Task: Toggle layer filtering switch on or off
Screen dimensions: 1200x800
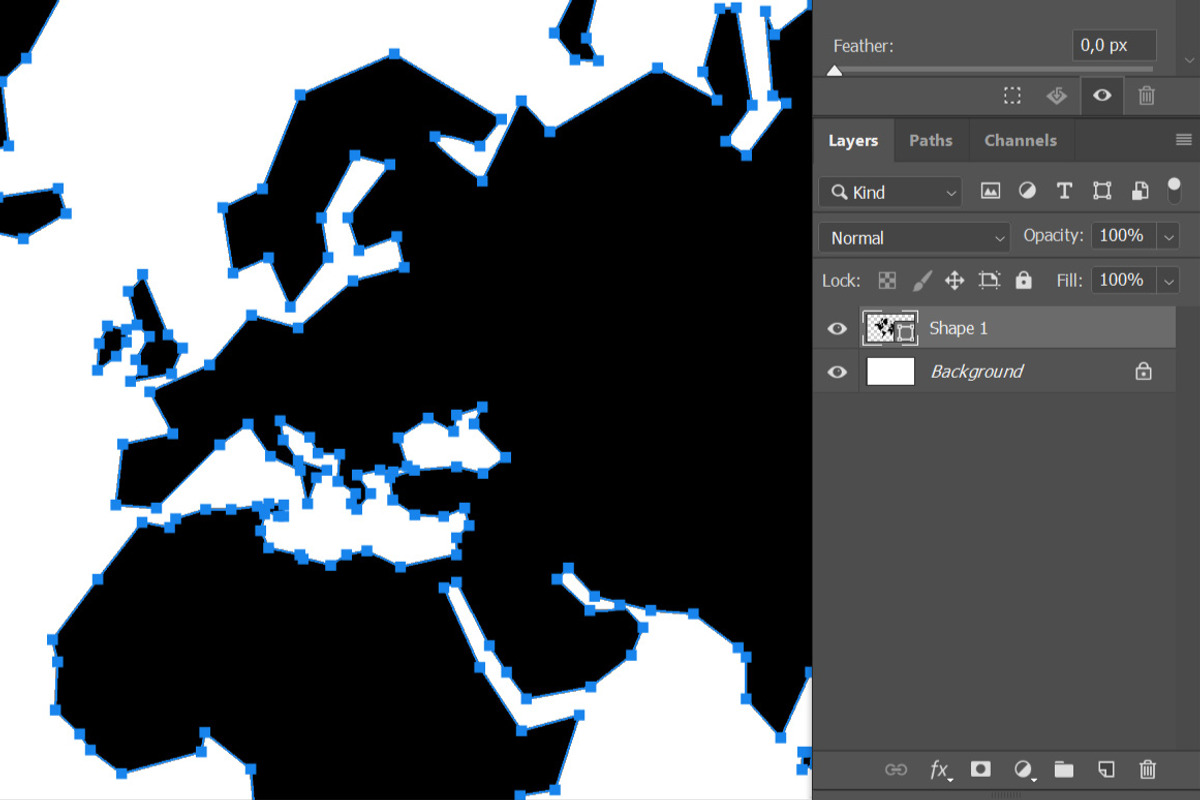Action: point(1174,191)
